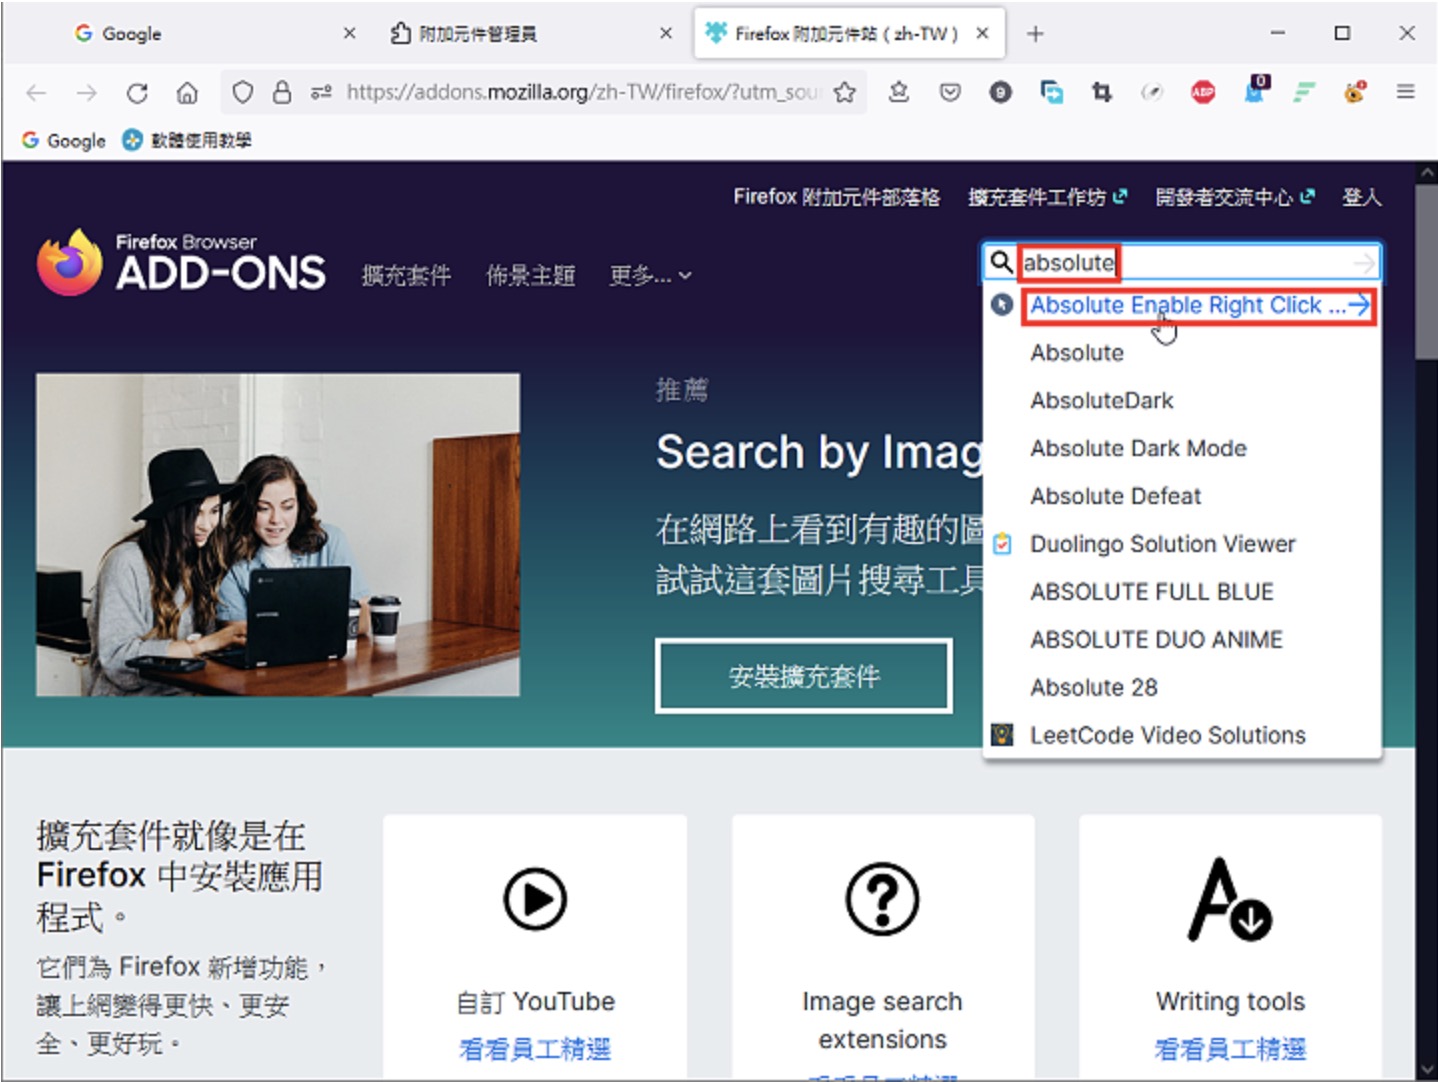Viewport: 1438px width, 1082px height.
Task: Select ABSOLUTE DUO ANIME suggestion
Action: tap(1182, 640)
